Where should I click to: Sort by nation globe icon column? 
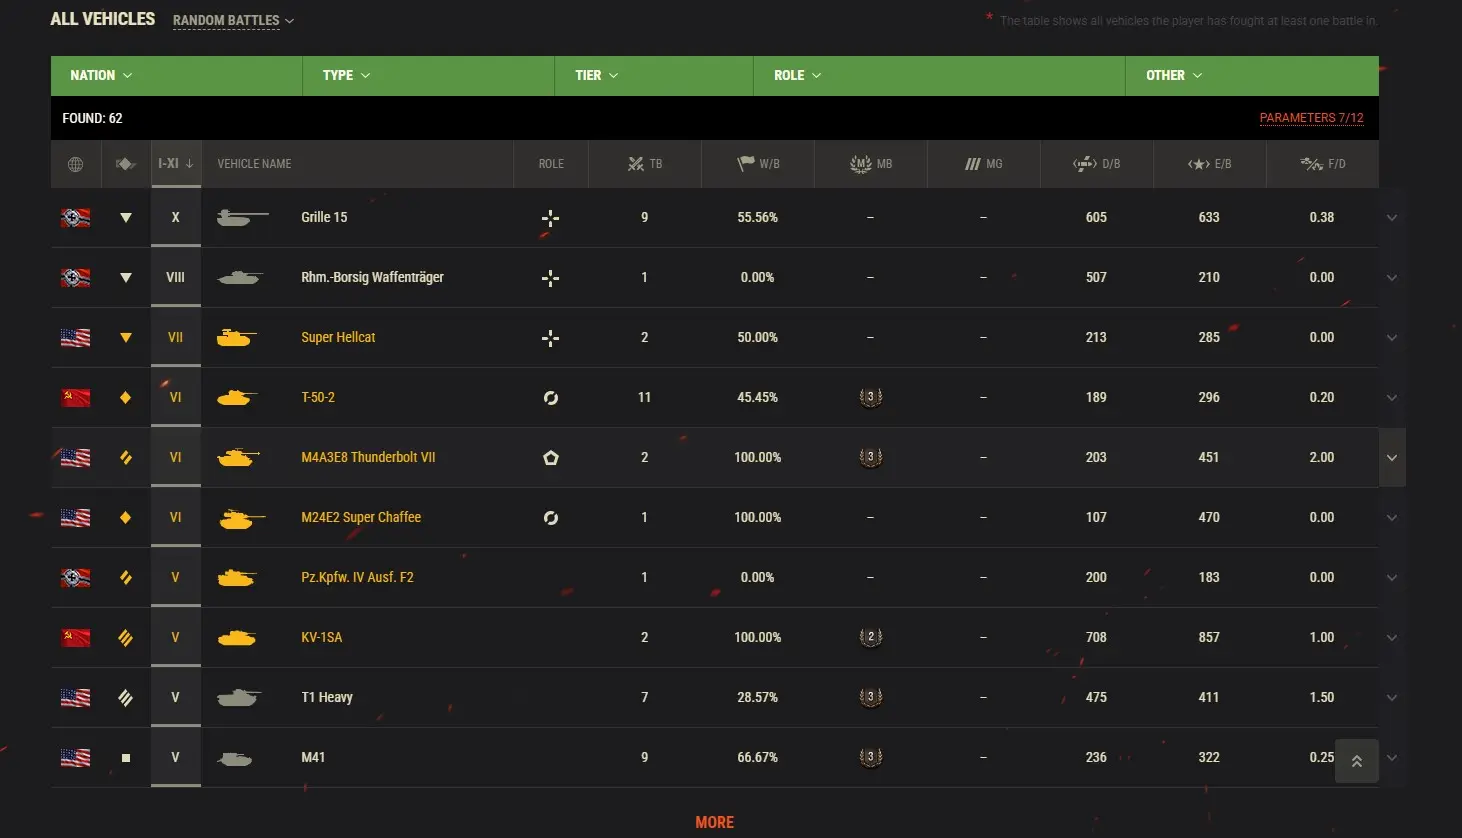pos(75,164)
